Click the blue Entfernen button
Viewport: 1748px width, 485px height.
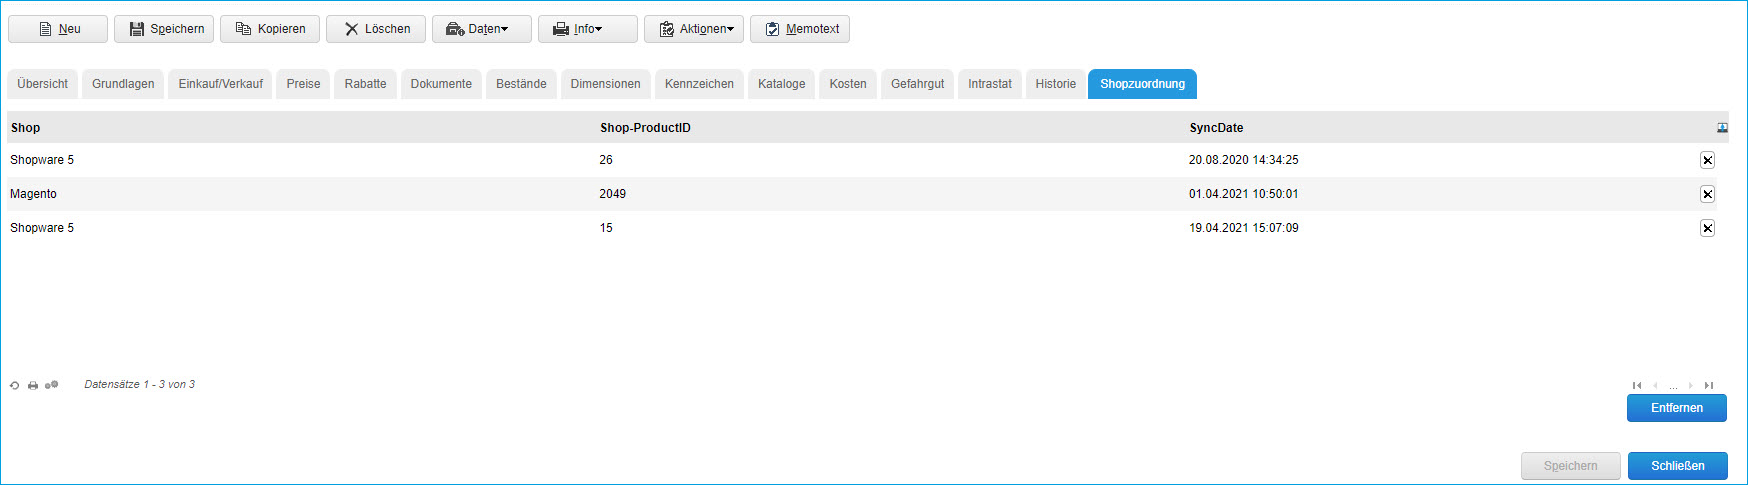[1677, 408]
